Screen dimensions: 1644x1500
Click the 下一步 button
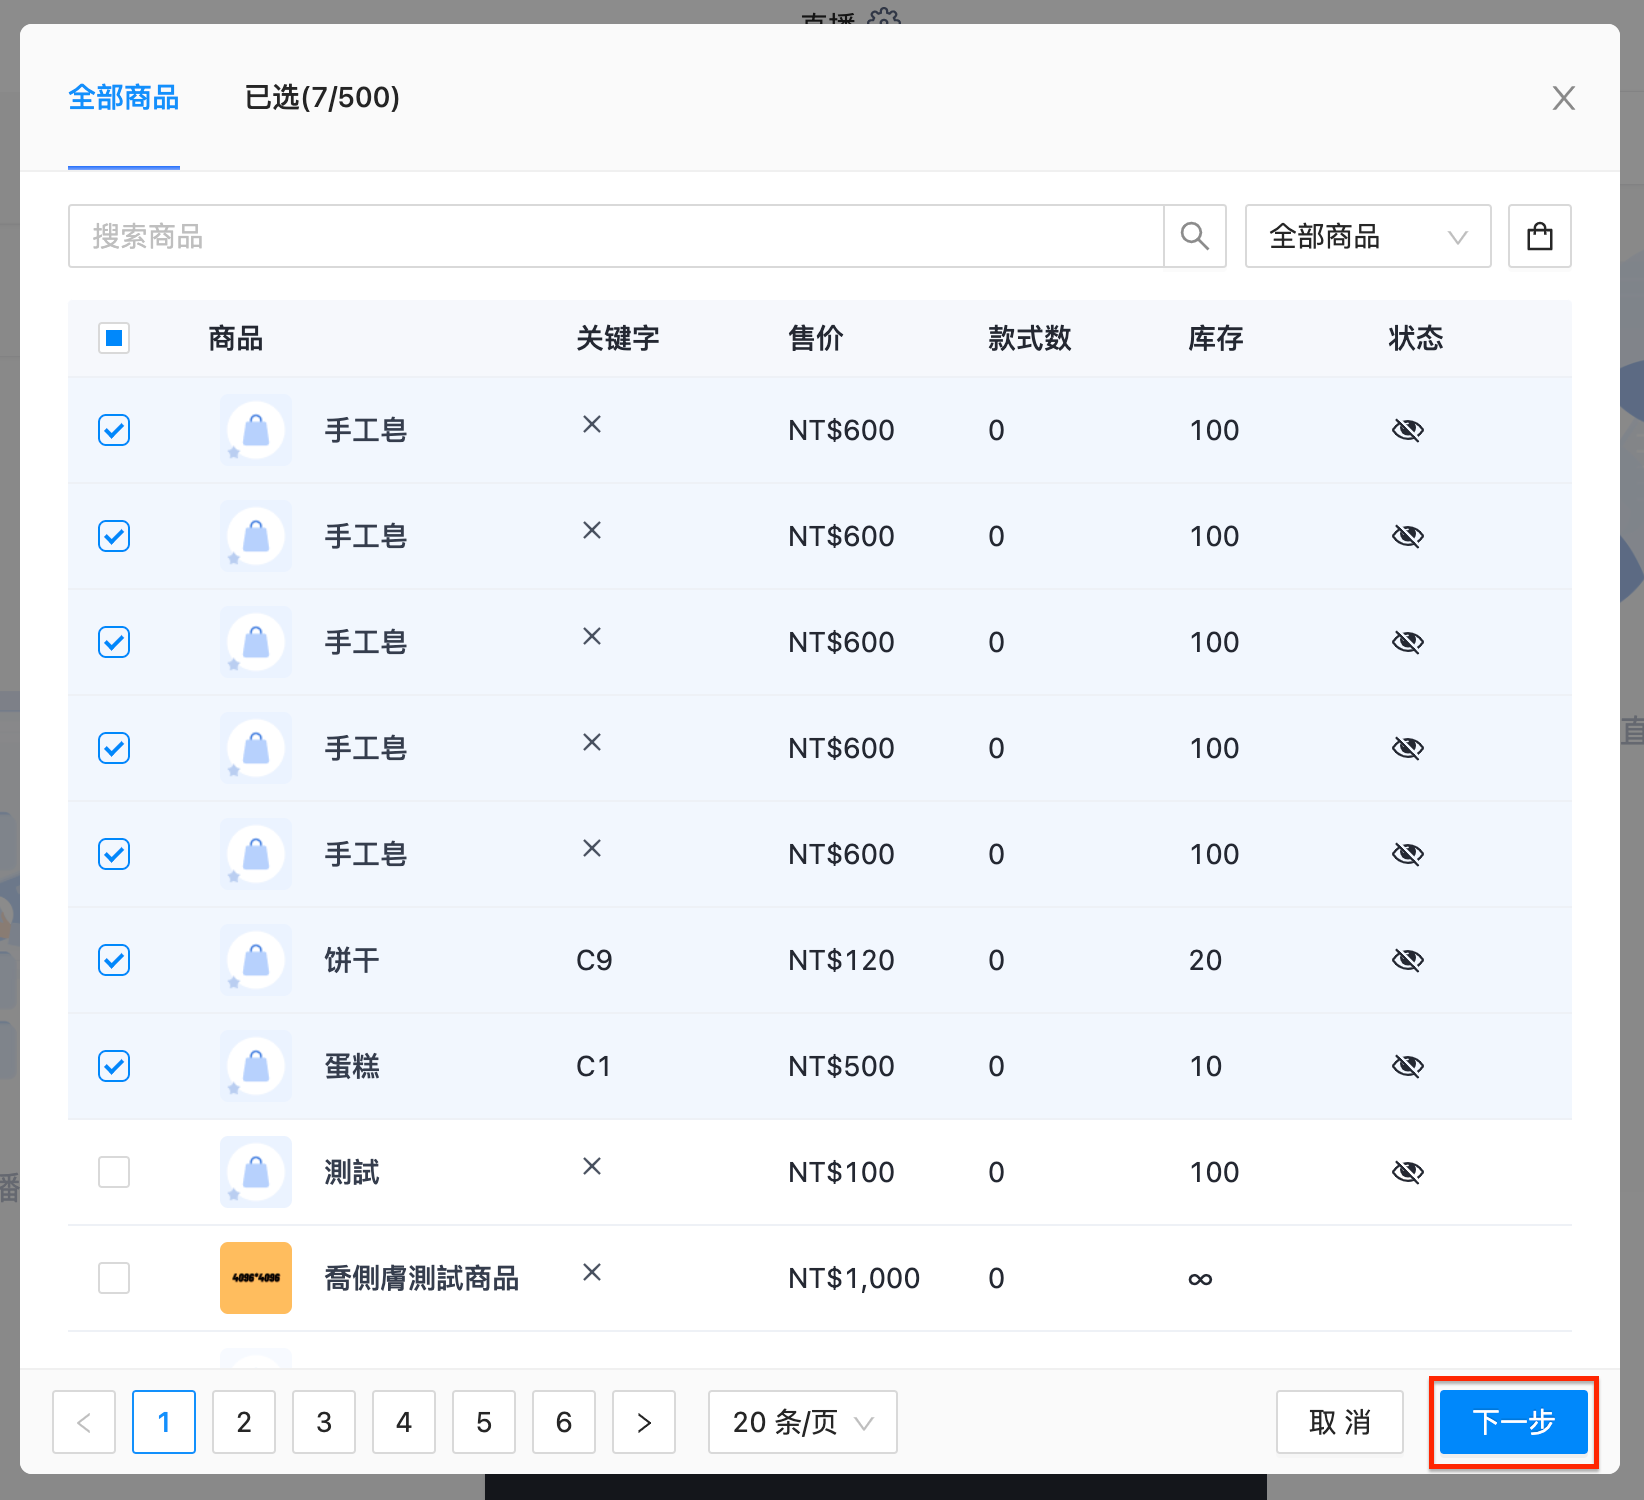click(1514, 1422)
